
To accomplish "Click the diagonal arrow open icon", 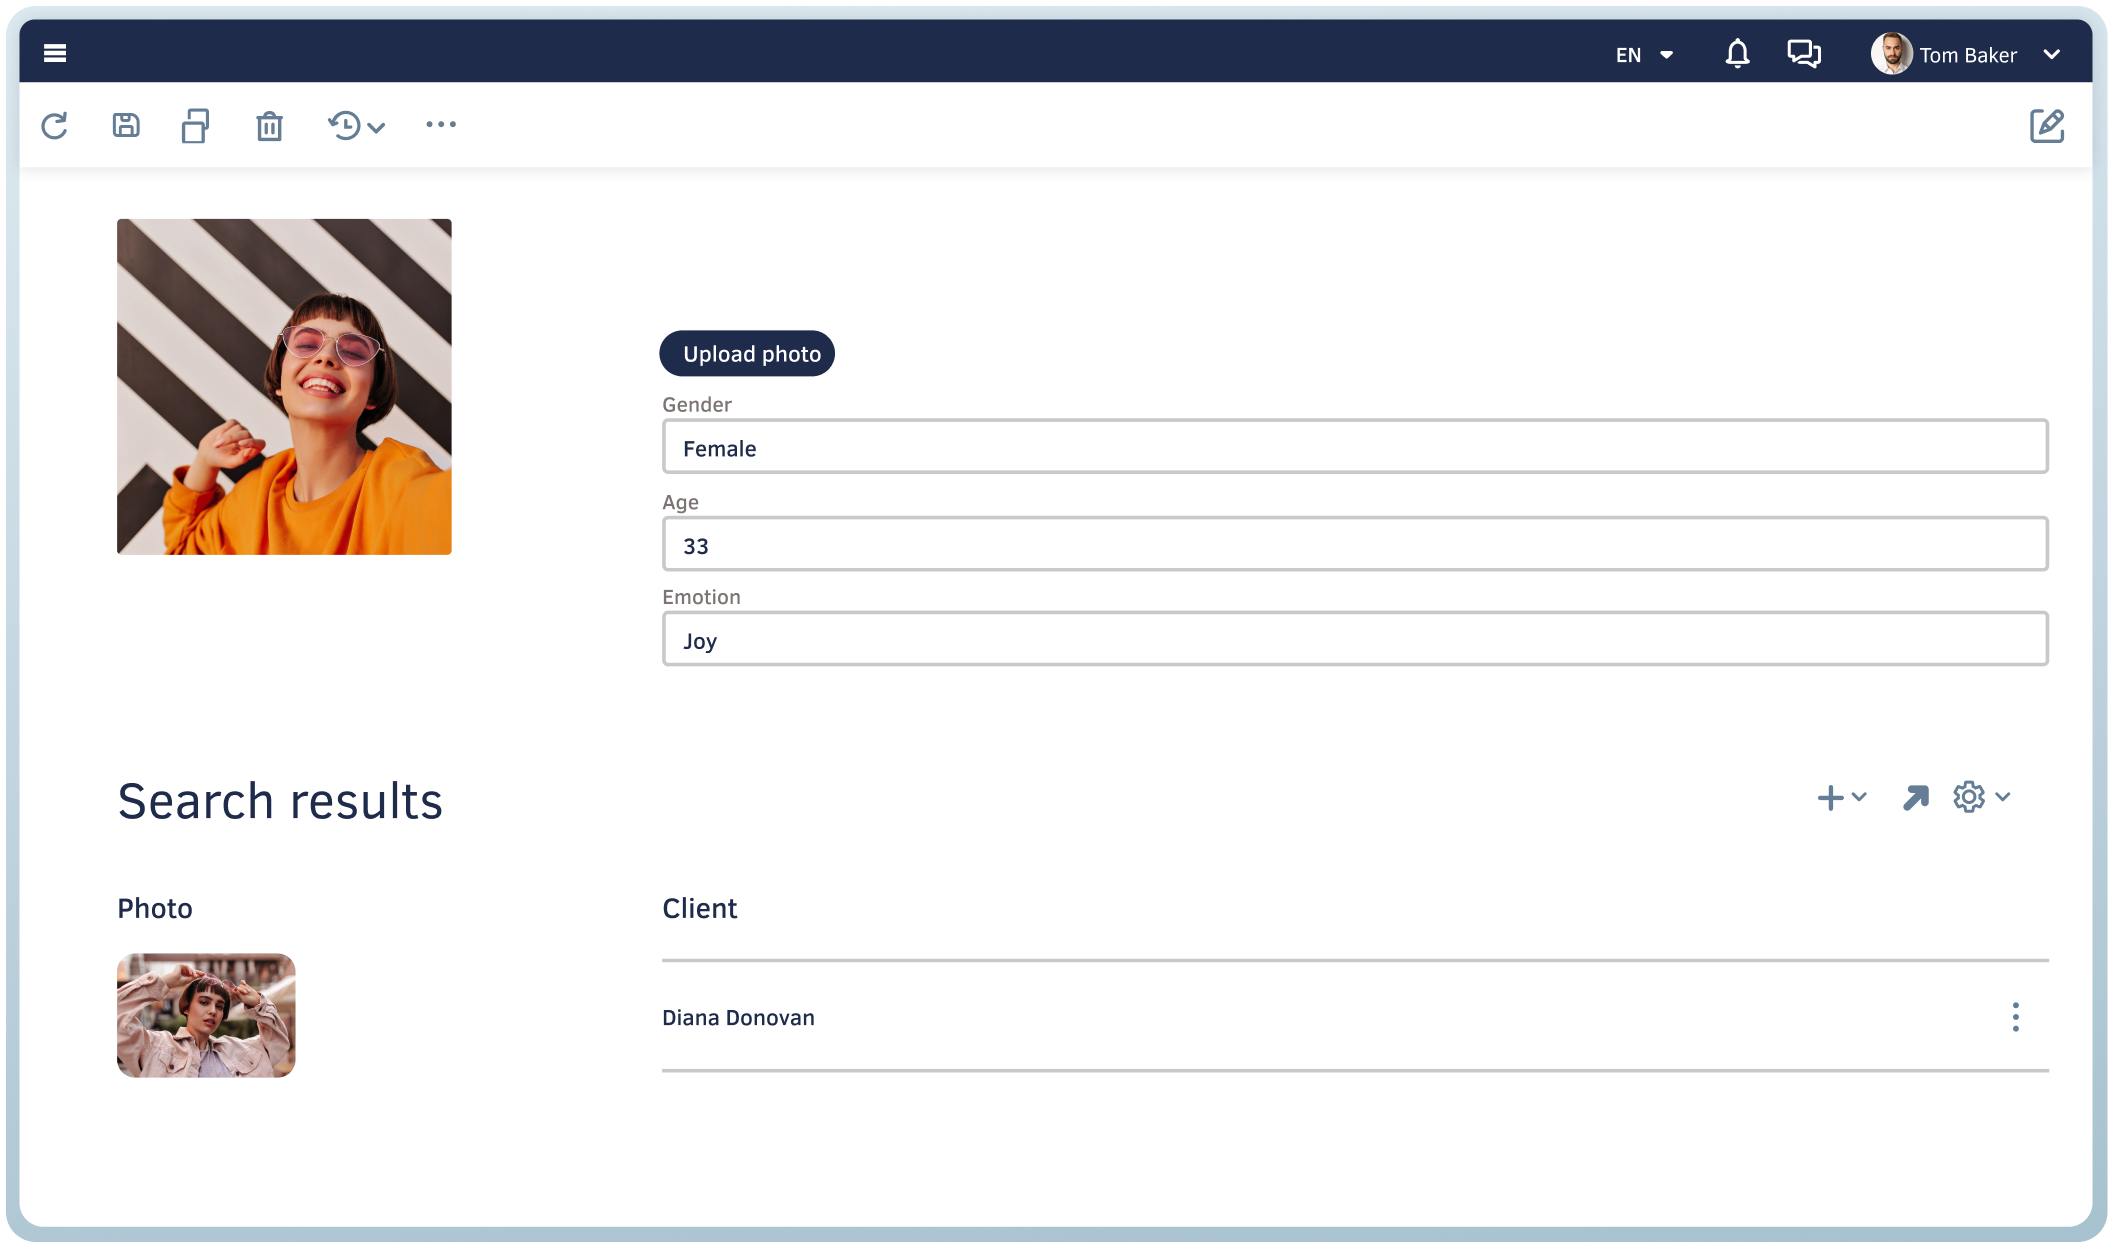I will tap(1915, 798).
